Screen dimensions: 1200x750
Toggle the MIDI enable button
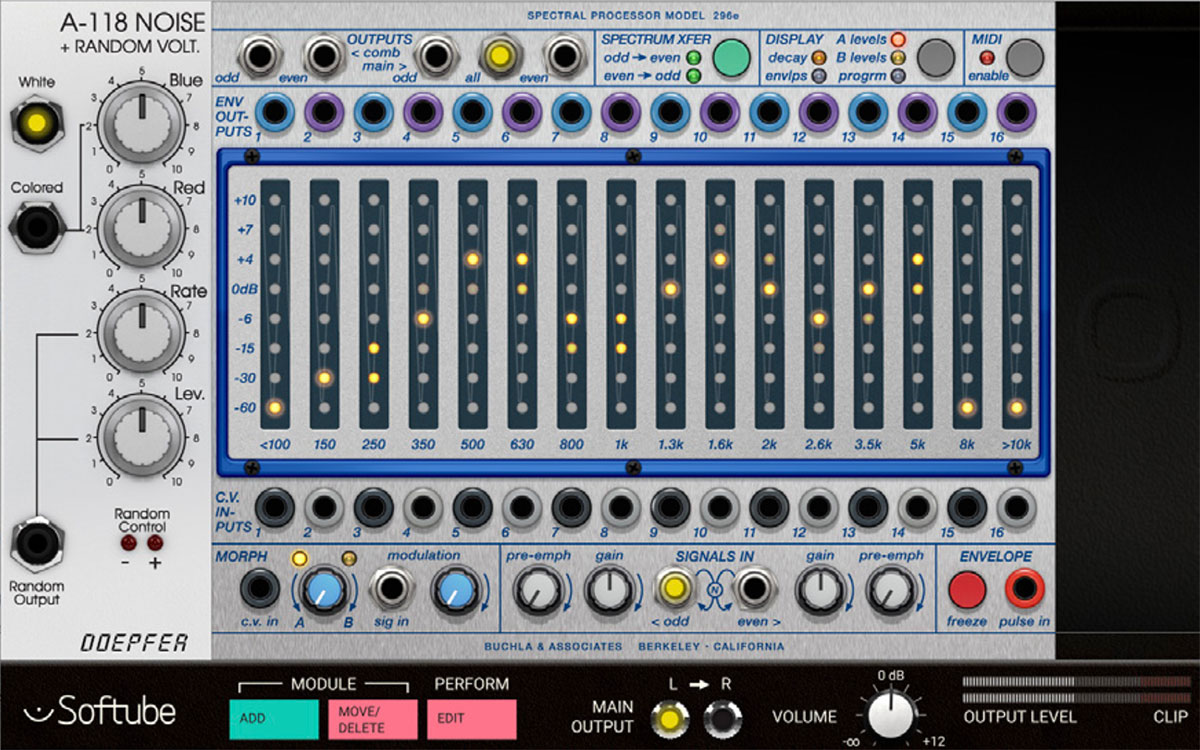(1025, 58)
